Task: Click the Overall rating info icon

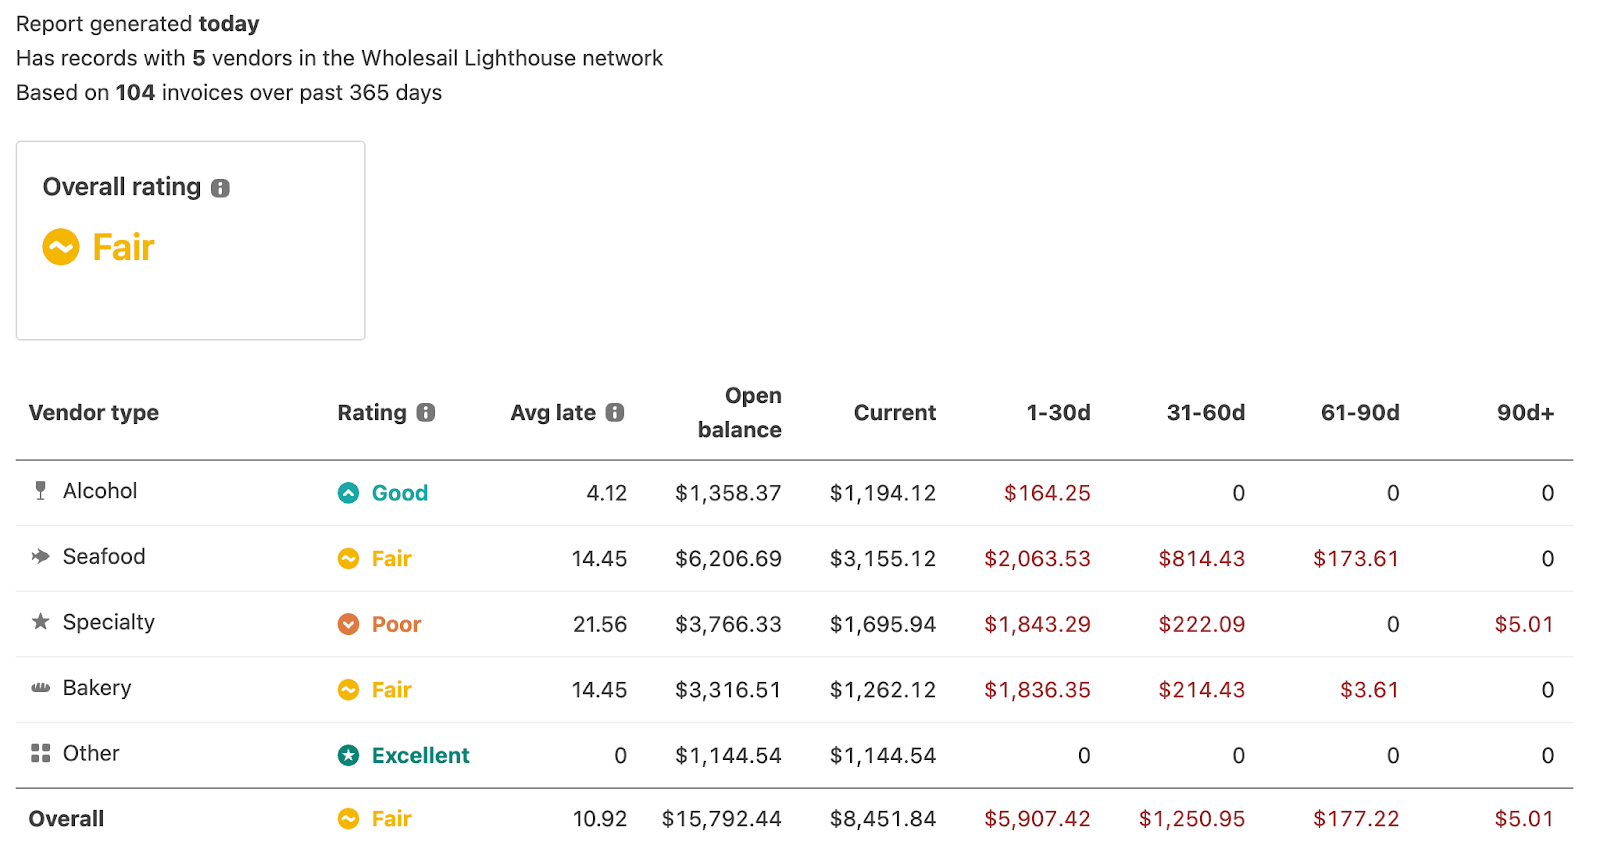Action: coord(221,188)
